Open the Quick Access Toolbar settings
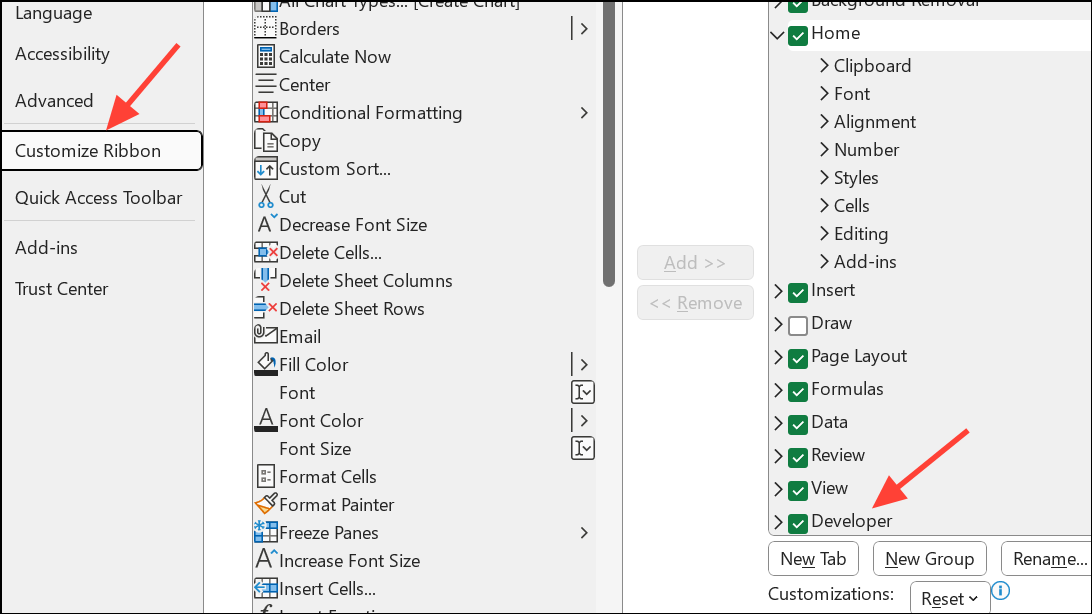This screenshot has height=614, width=1092. (99, 197)
